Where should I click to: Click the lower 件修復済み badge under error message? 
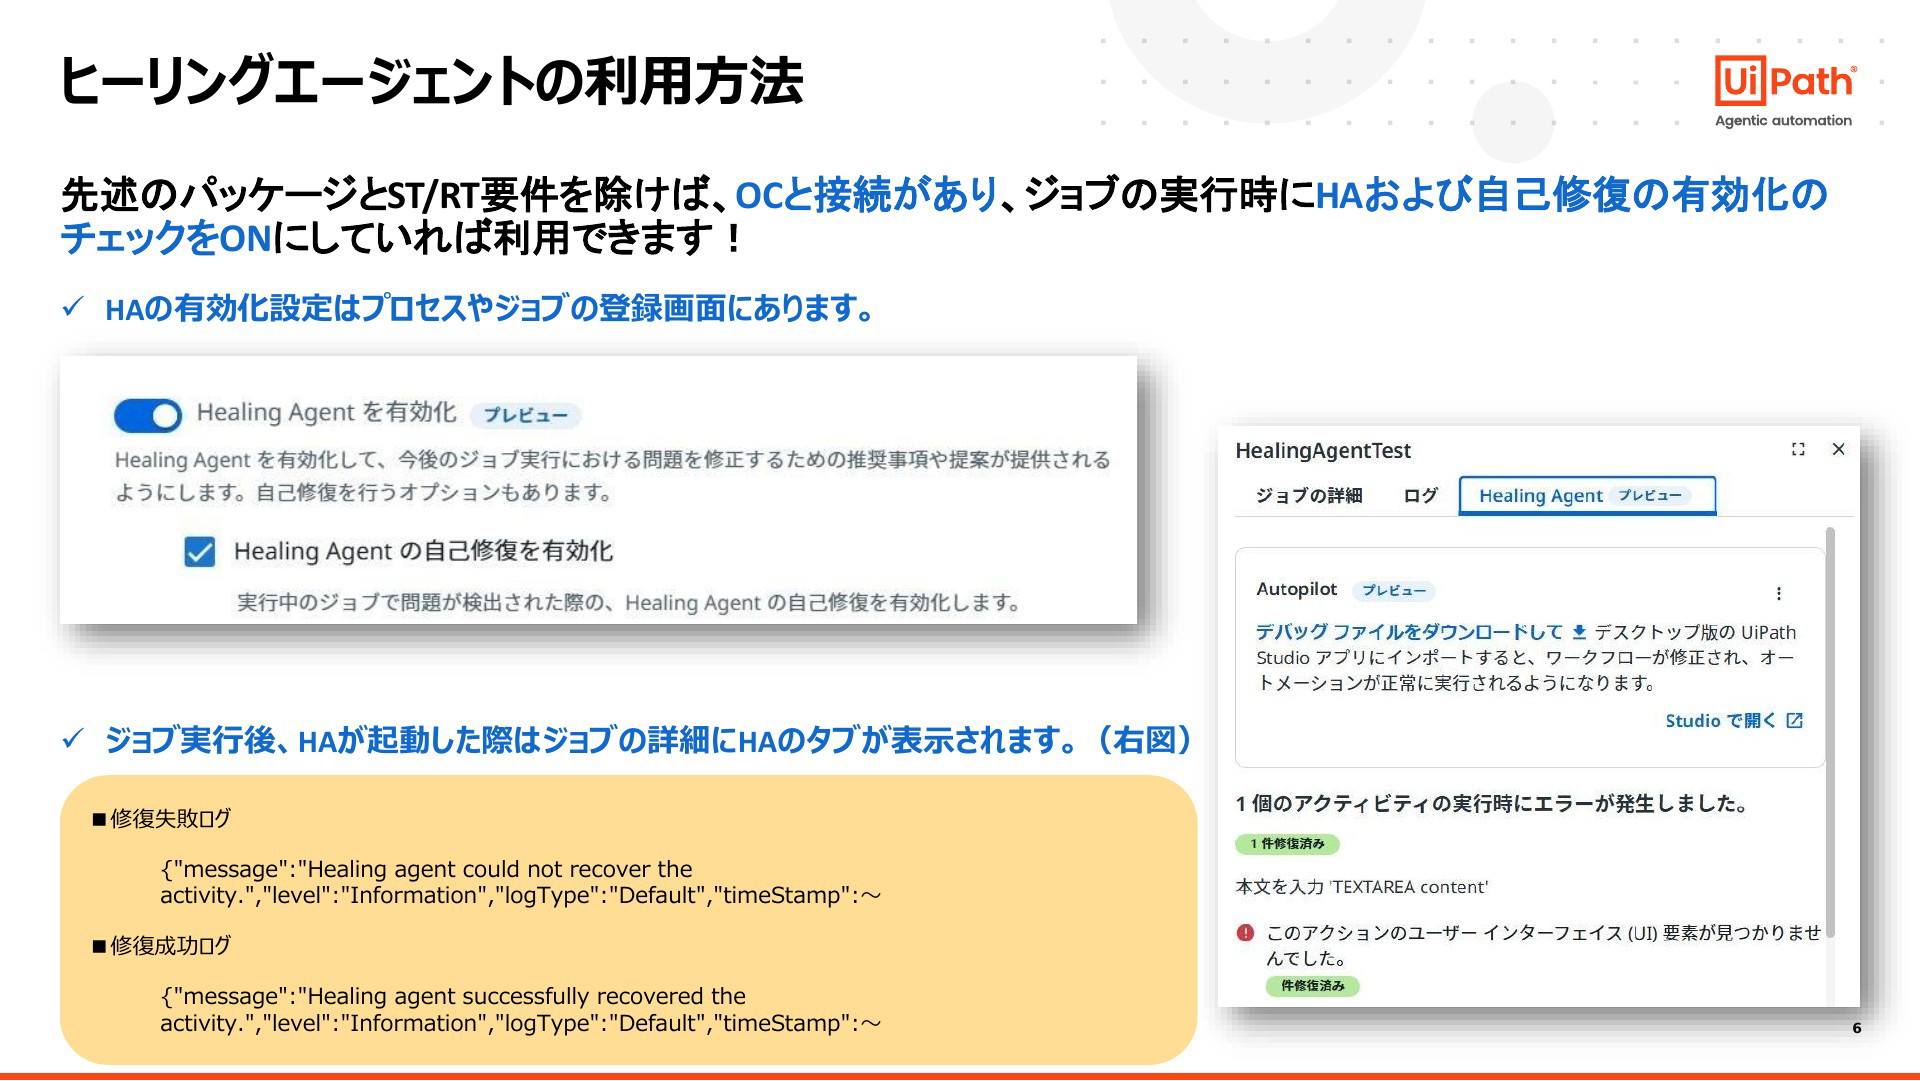point(1312,986)
